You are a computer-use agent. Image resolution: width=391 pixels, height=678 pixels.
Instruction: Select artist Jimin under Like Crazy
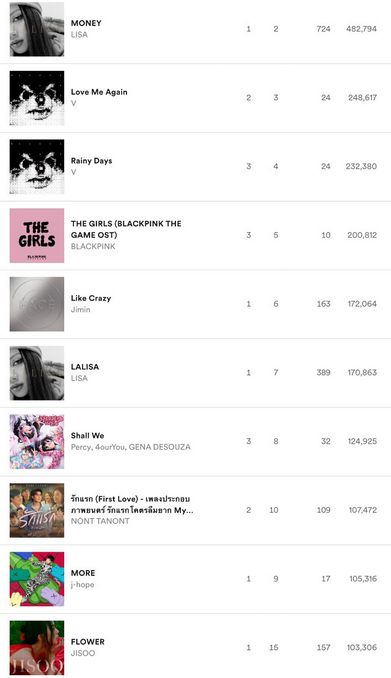point(80,310)
